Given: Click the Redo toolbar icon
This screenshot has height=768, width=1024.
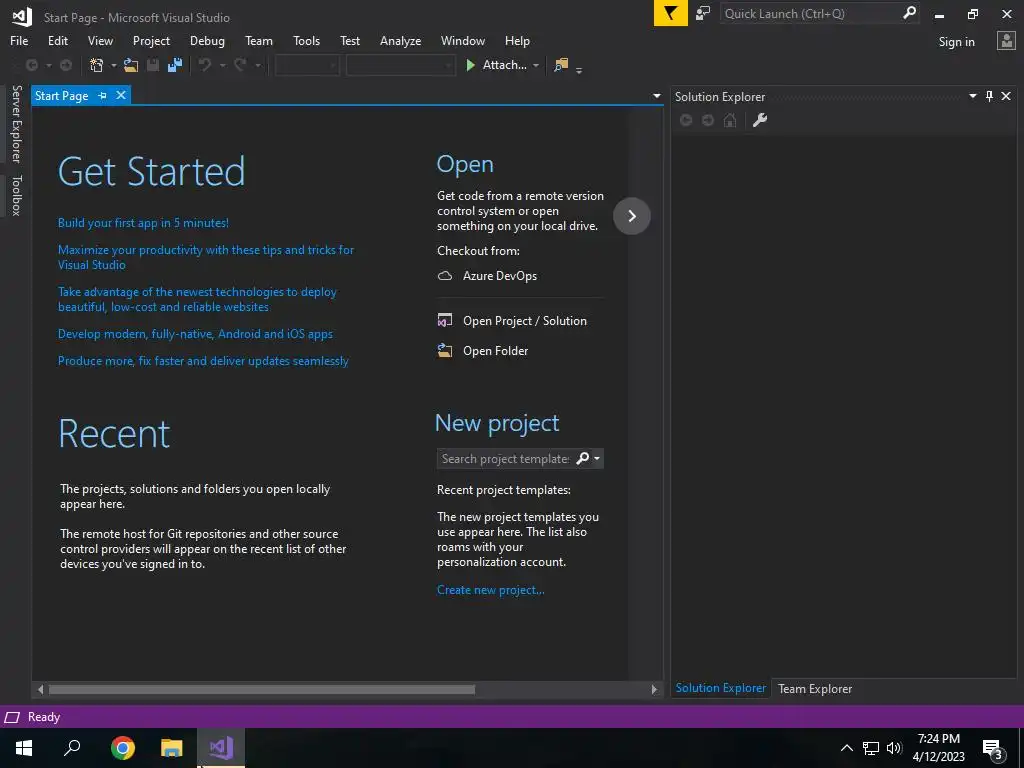Looking at the screenshot, I should 240,65.
